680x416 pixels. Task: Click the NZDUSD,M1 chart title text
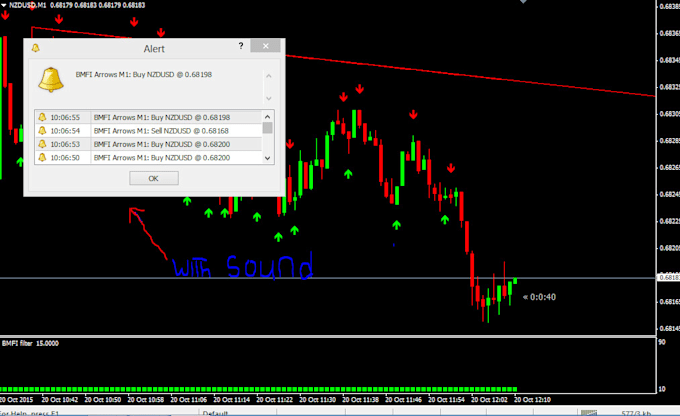28,5
